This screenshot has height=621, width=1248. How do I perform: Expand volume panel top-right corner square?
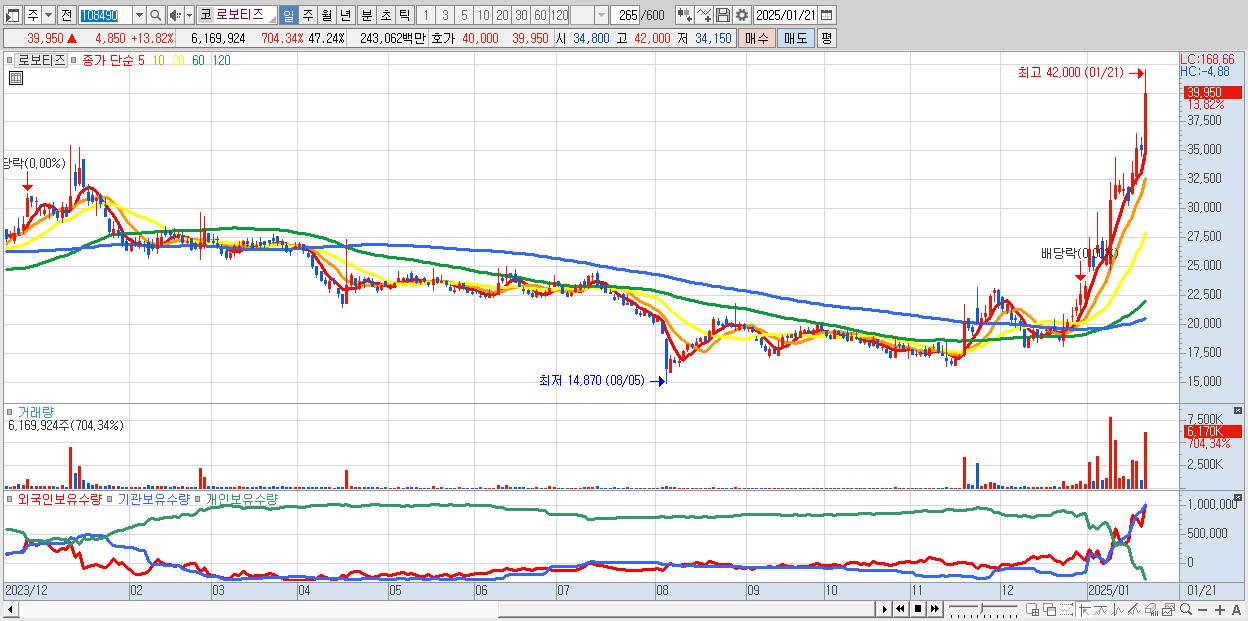pos(1240,410)
